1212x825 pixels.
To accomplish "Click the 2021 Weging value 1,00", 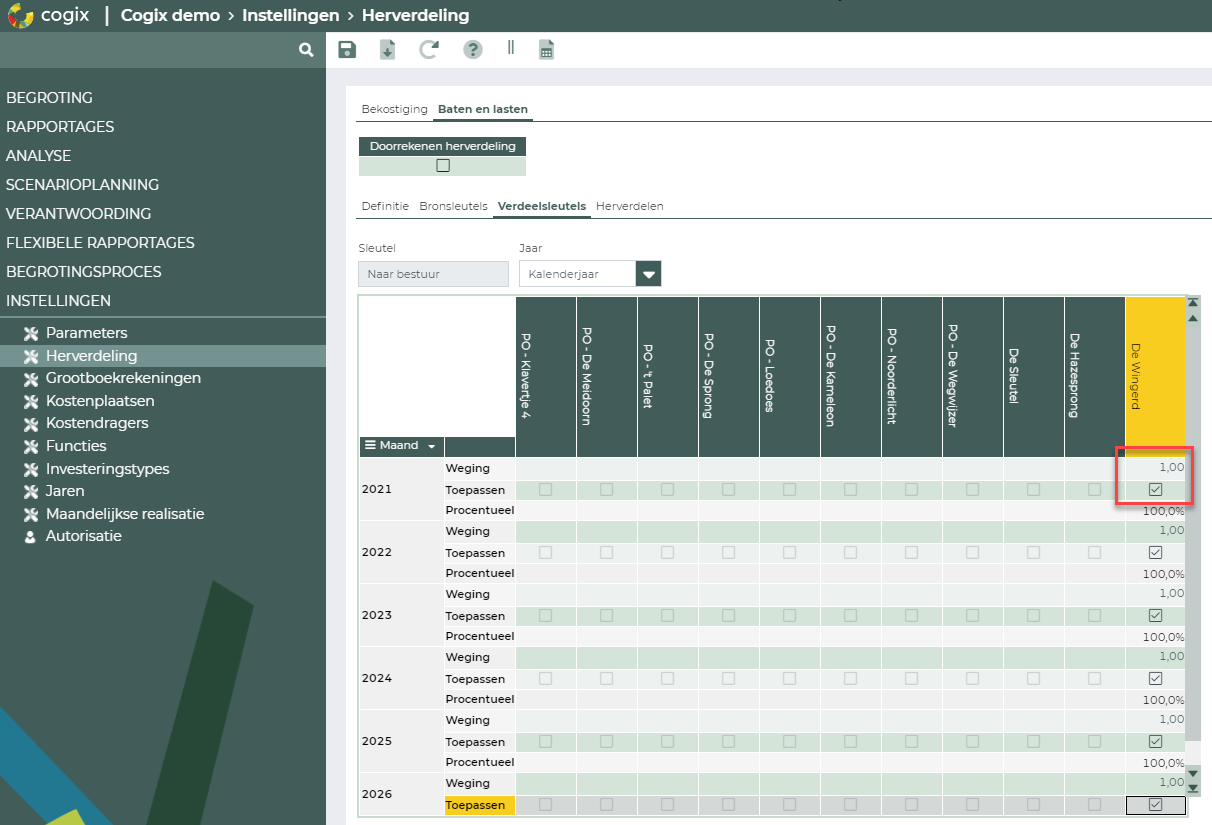I will 1170,467.
